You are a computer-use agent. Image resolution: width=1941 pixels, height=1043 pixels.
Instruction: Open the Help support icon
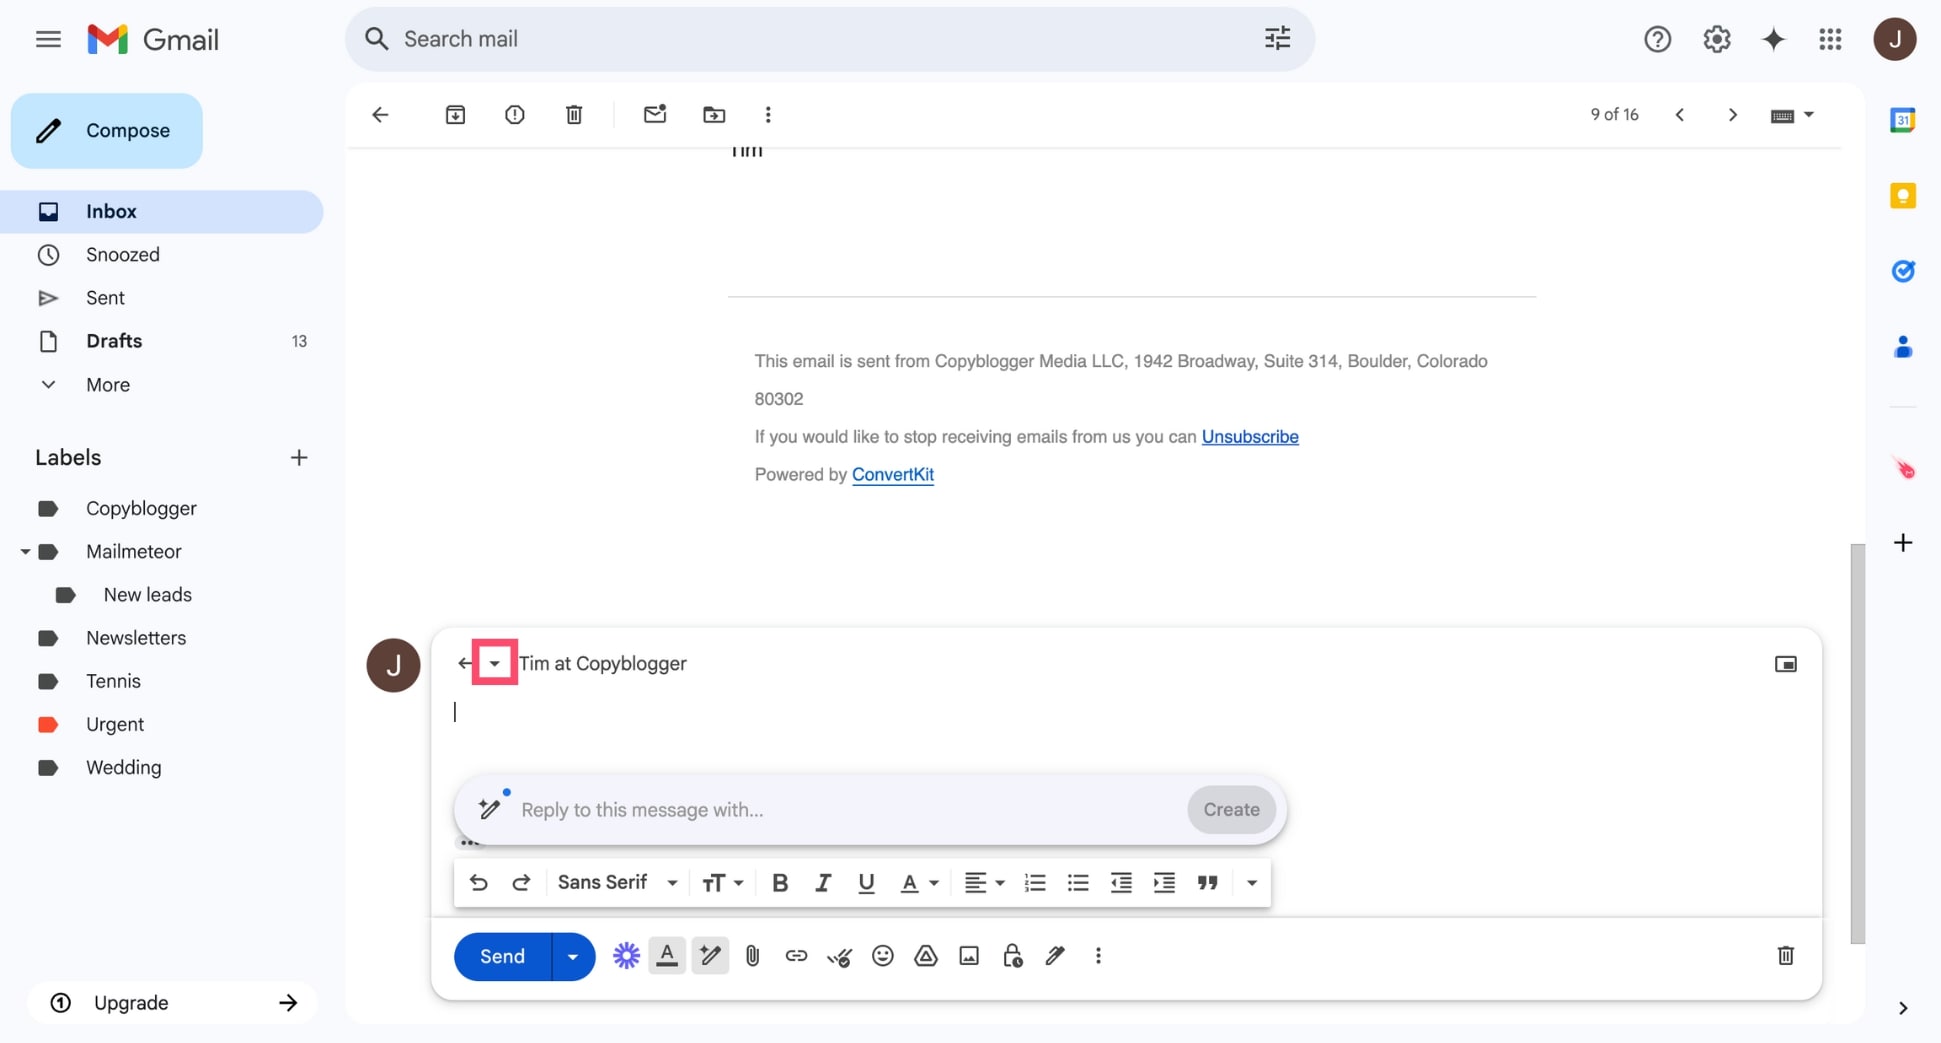tap(1657, 39)
